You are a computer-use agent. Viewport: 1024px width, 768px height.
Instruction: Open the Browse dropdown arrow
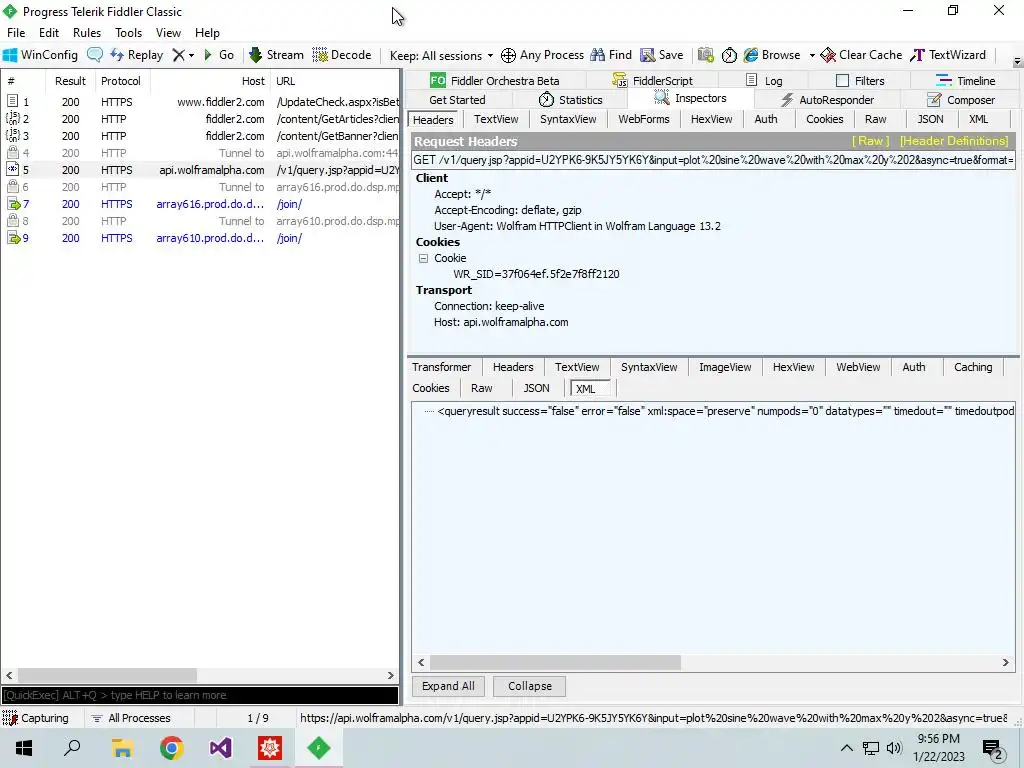[812, 55]
